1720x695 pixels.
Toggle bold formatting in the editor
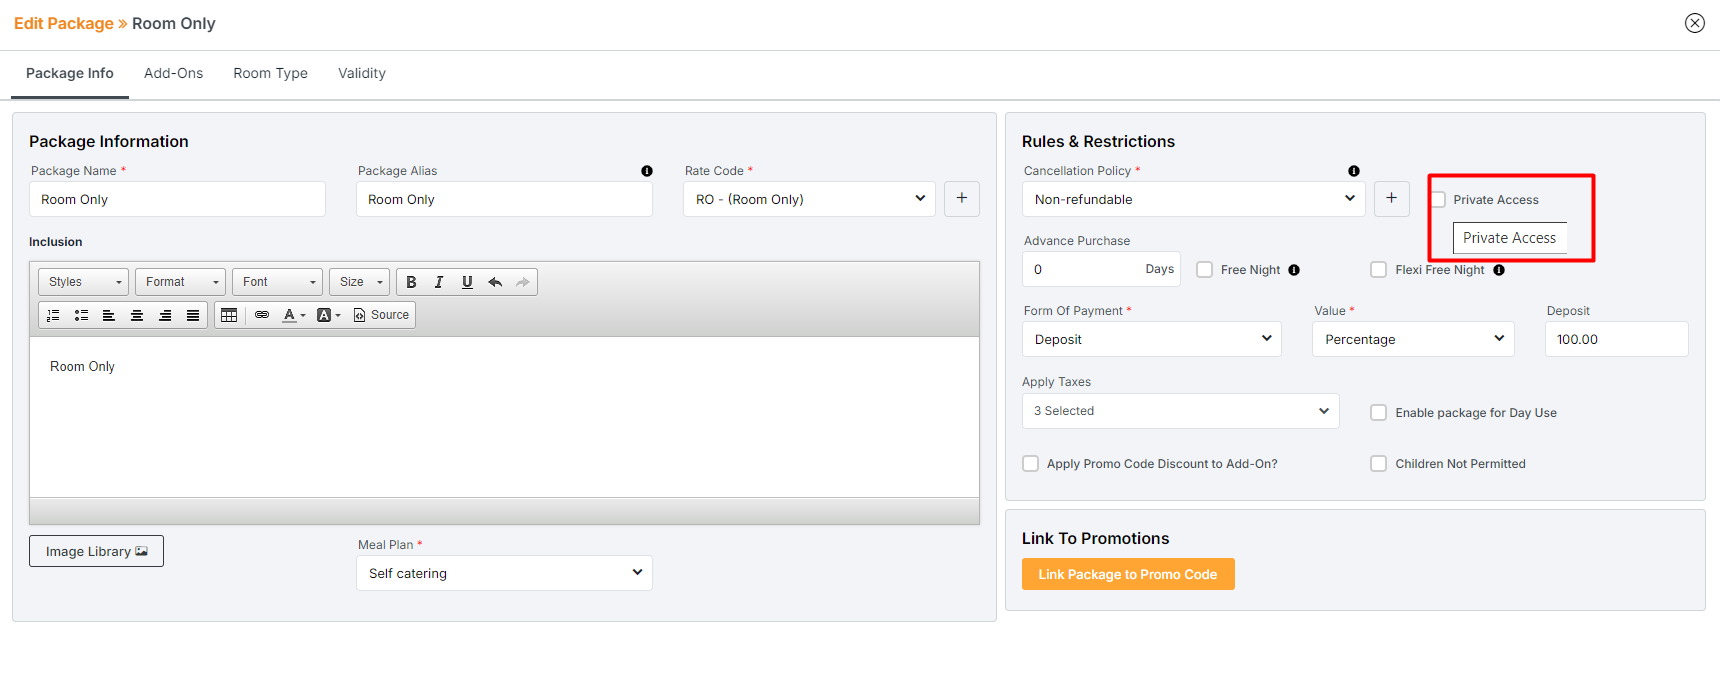coord(411,282)
